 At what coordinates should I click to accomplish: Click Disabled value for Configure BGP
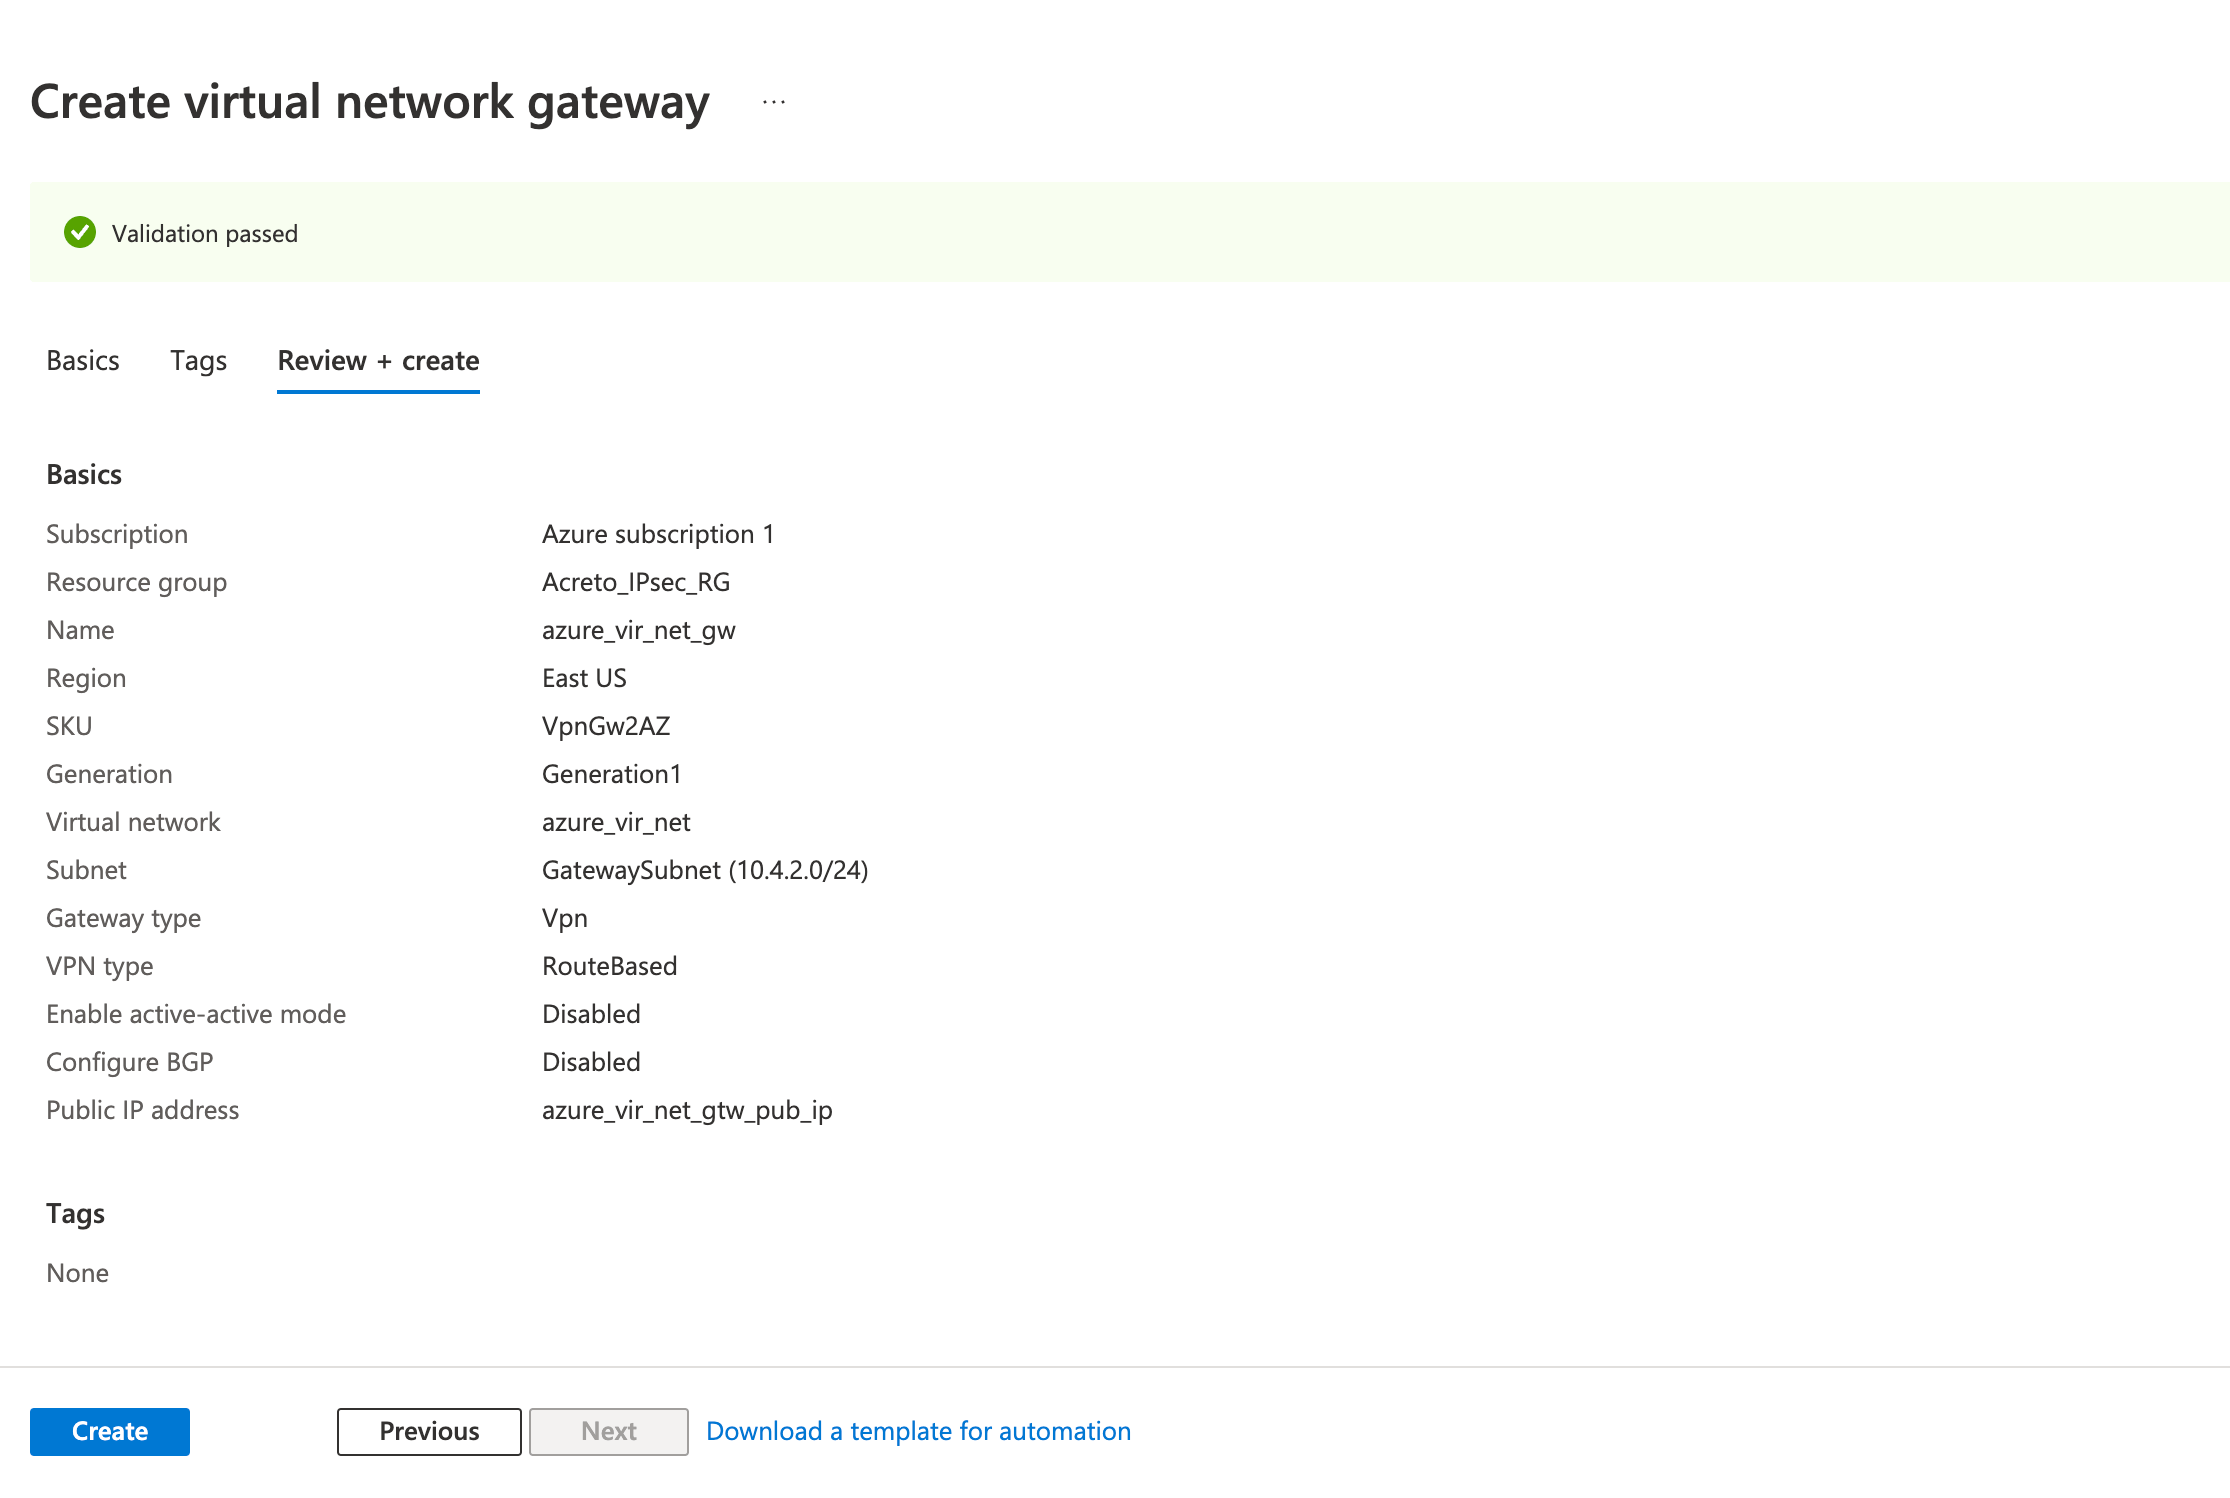[x=591, y=1062]
